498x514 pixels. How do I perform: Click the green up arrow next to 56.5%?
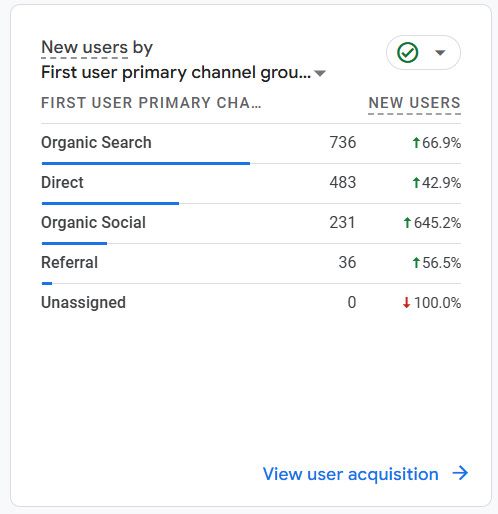(416, 263)
